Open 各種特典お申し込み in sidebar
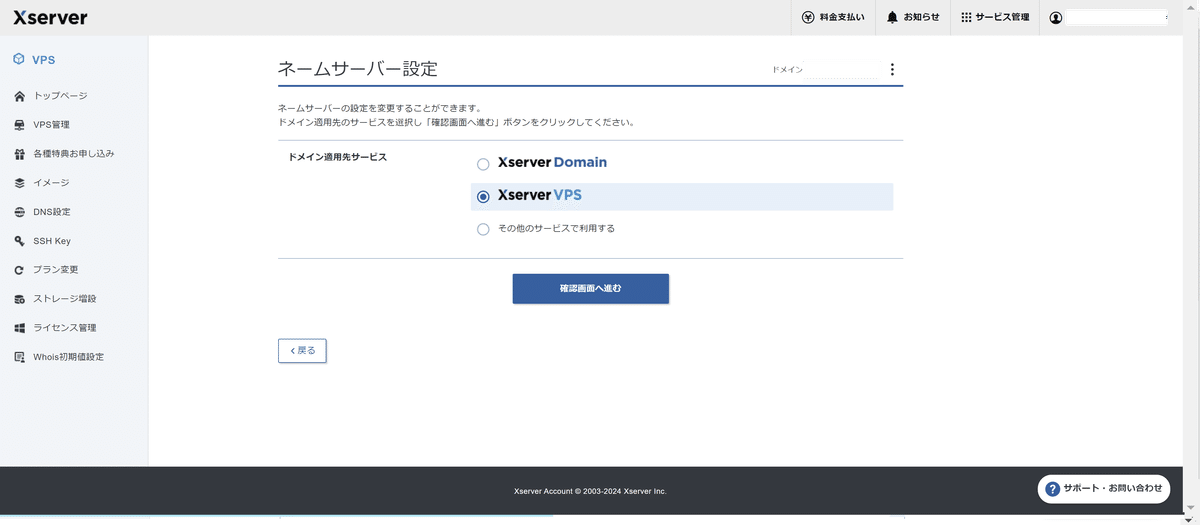1200x525 pixels. click(74, 154)
